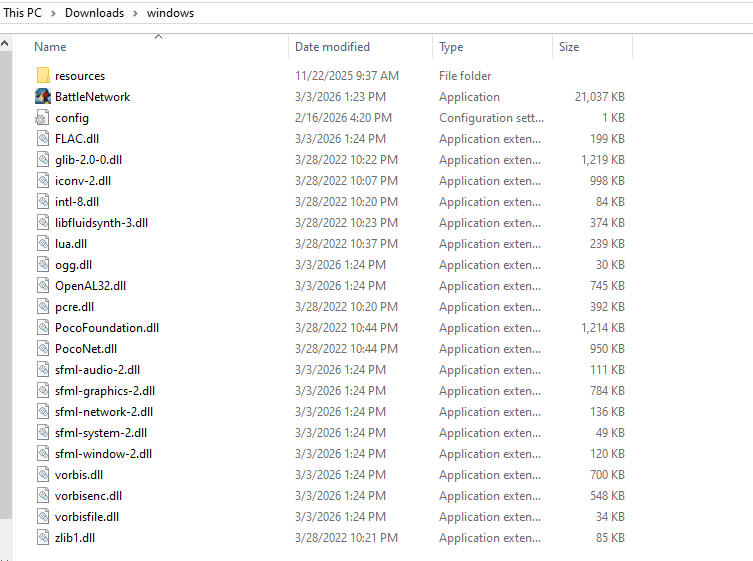Screen dimensions: 753x561
Task: Click the 21,037 KB size value
Action: [x=600, y=97]
